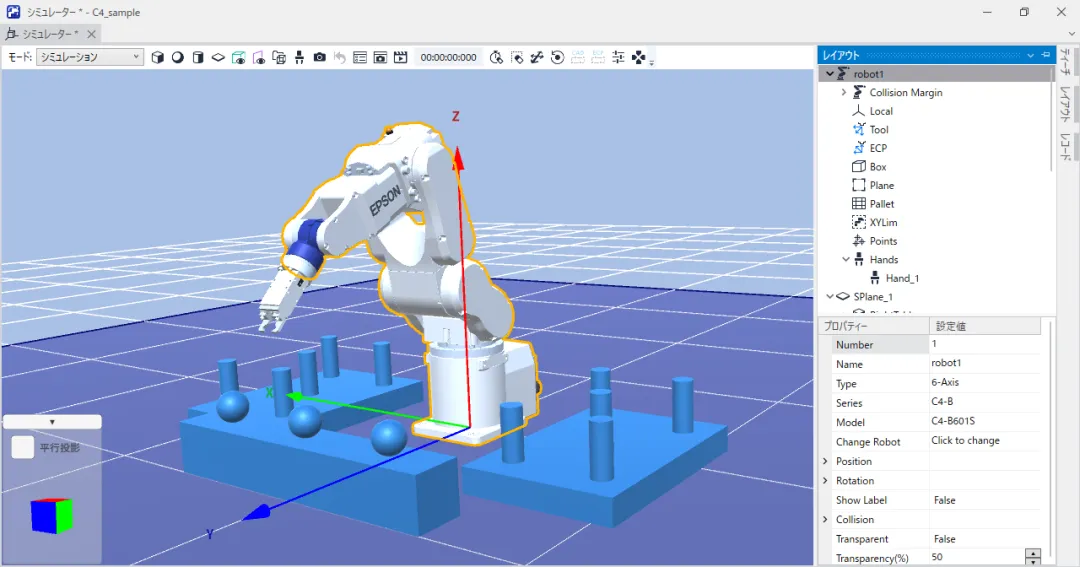The height and width of the screenshot is (567, 1080).
Task: Click the Transparent False value
Action: 943,539
